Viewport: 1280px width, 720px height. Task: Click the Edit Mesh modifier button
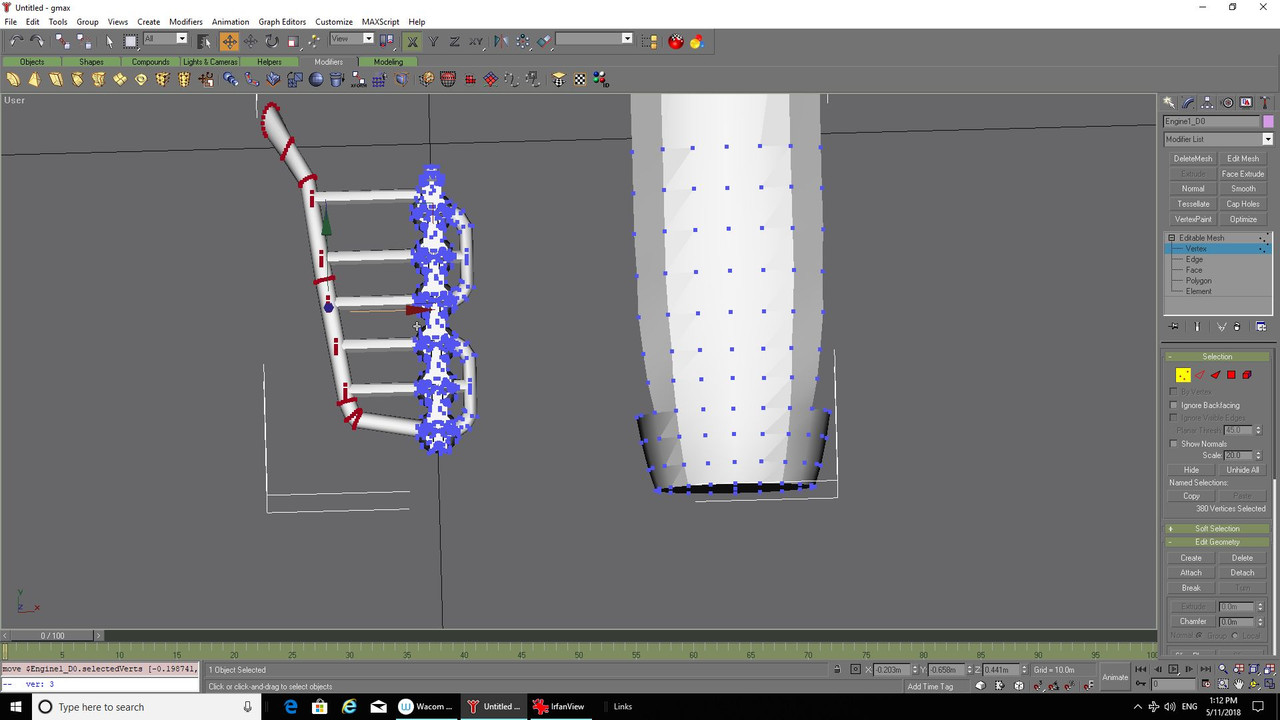coord(1243,158)
